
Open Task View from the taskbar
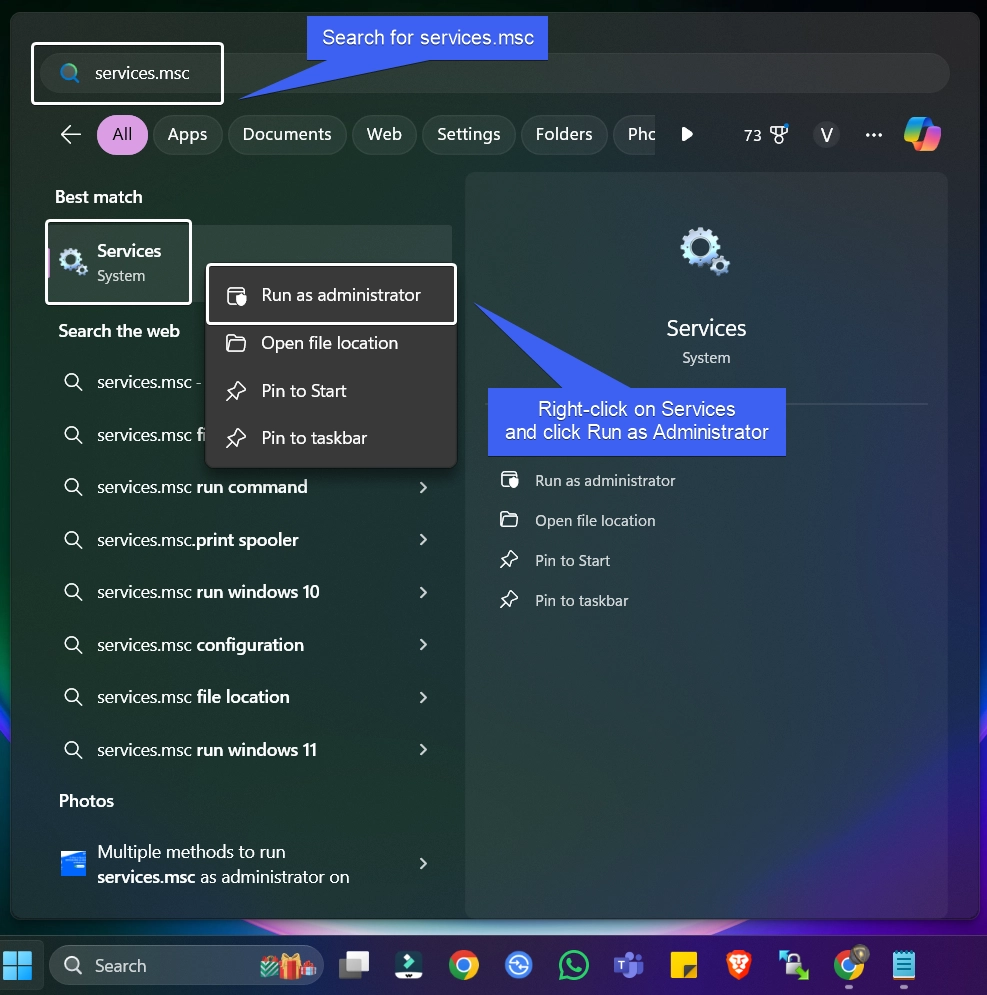click(354, 965)
